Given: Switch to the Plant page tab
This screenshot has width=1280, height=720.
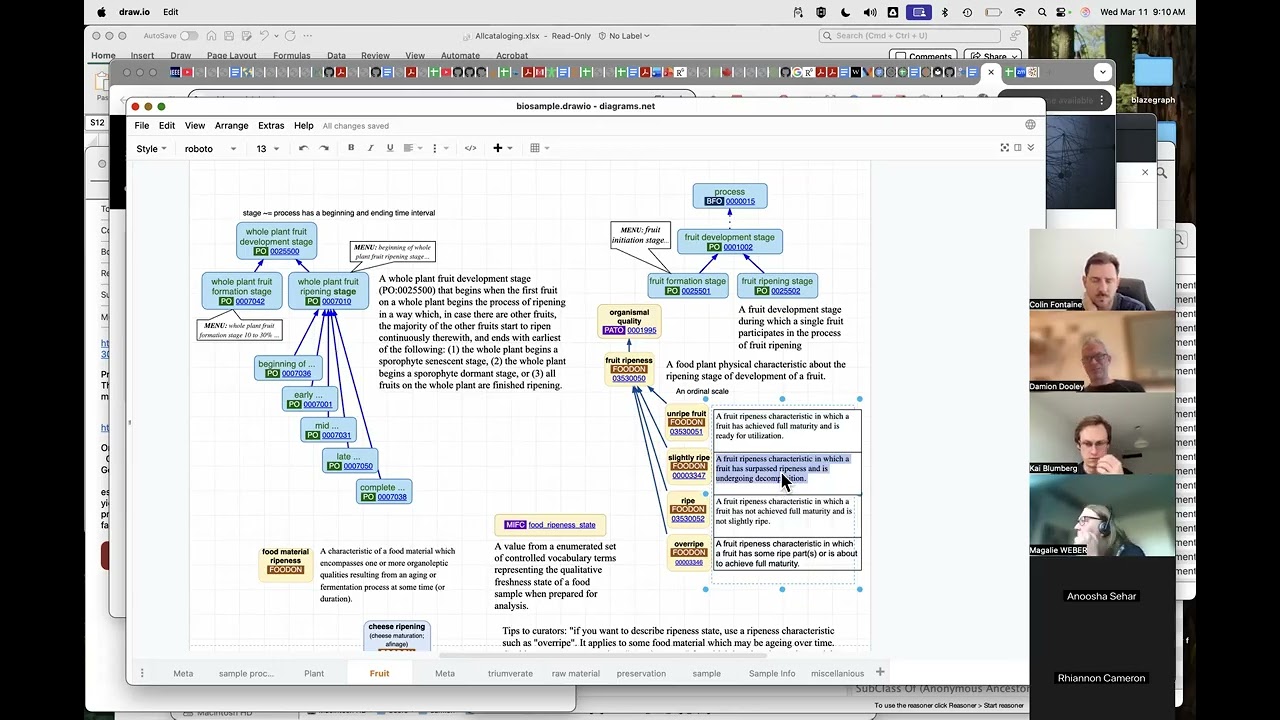Looking at the screenshot, I should coord(314,673).
